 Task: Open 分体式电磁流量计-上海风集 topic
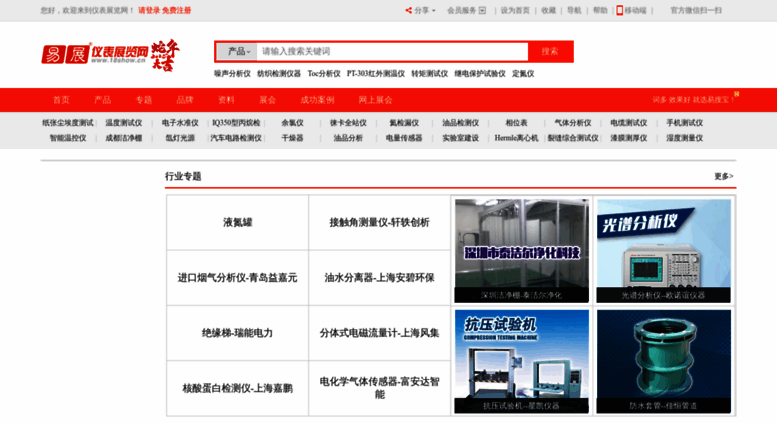tap(379, 333)
